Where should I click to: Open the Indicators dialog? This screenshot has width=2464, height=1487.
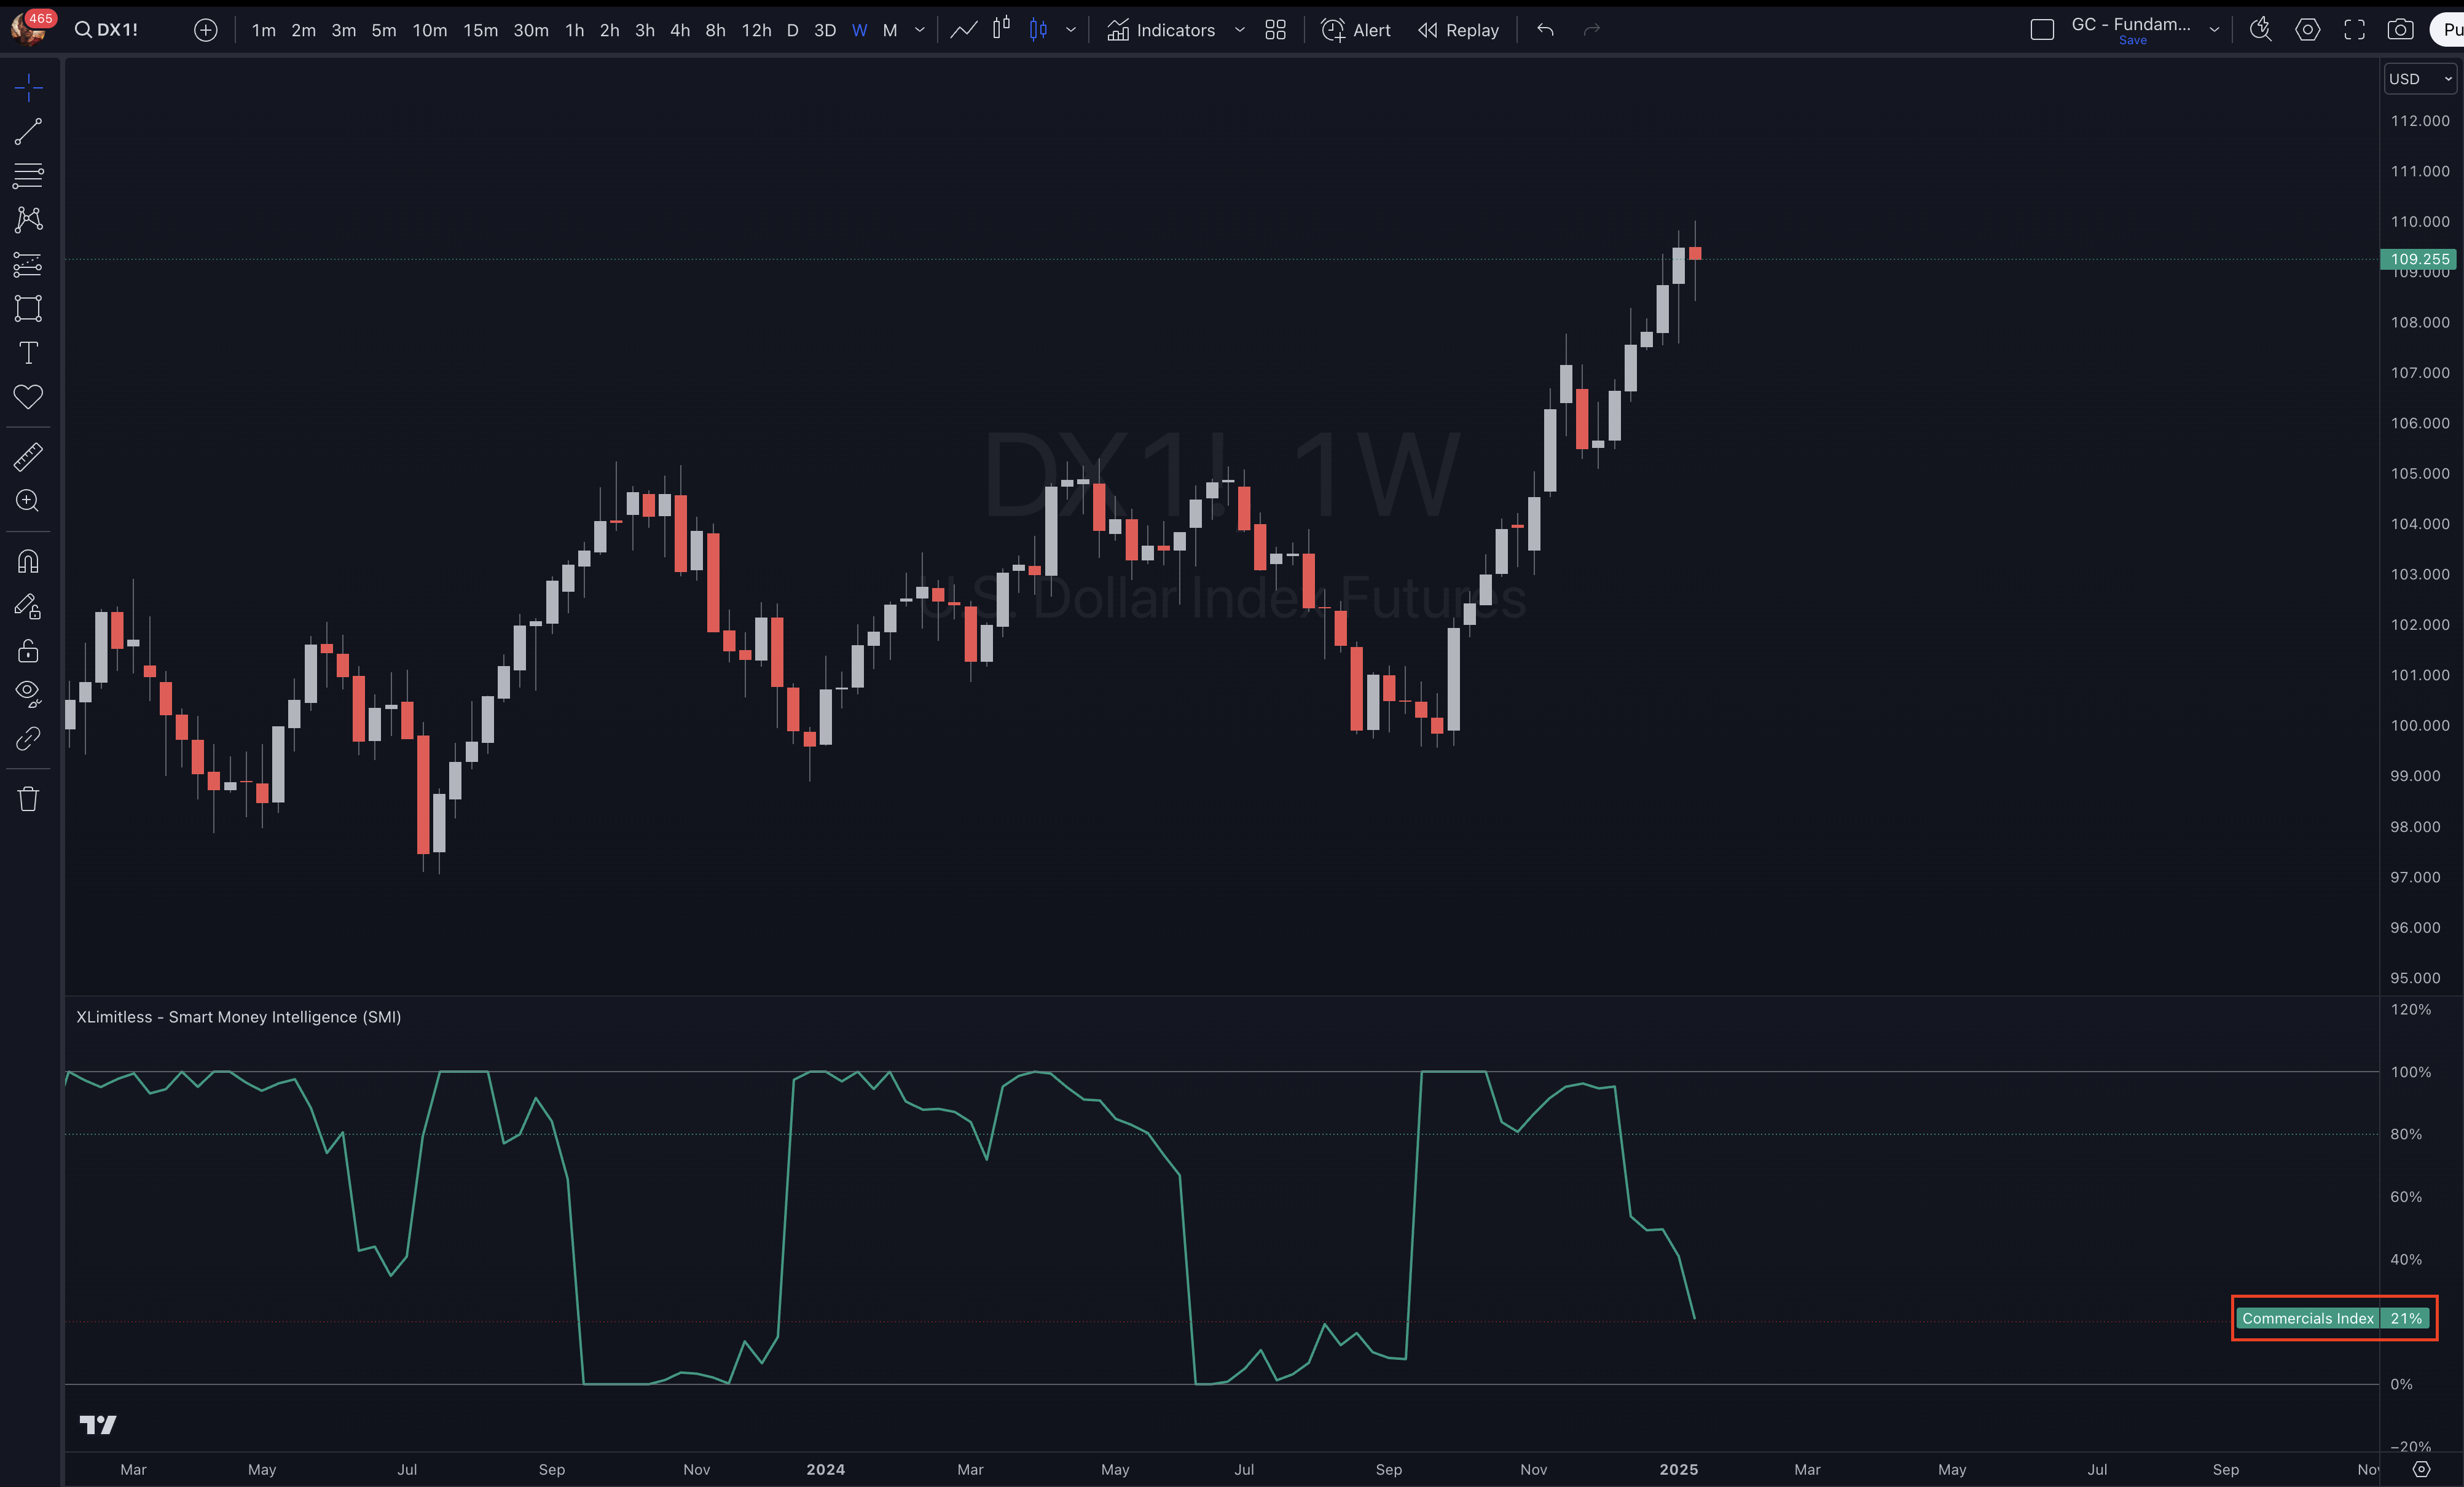tap(1161, 30)
